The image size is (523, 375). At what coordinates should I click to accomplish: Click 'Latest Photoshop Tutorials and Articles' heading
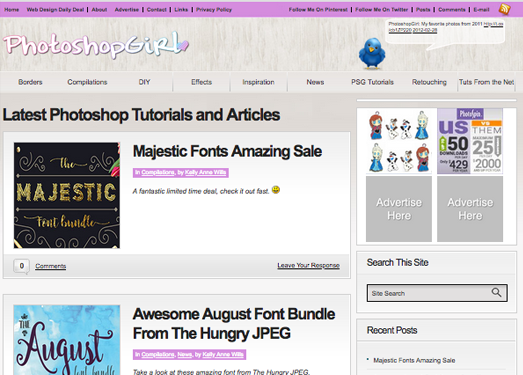pos(141,115)
